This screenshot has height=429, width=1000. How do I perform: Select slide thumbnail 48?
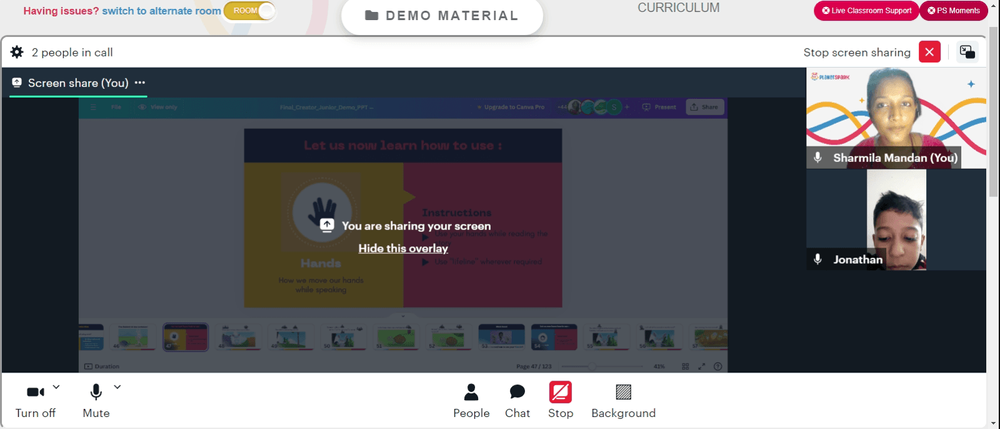pyautogui.click(x=239, y=337)
